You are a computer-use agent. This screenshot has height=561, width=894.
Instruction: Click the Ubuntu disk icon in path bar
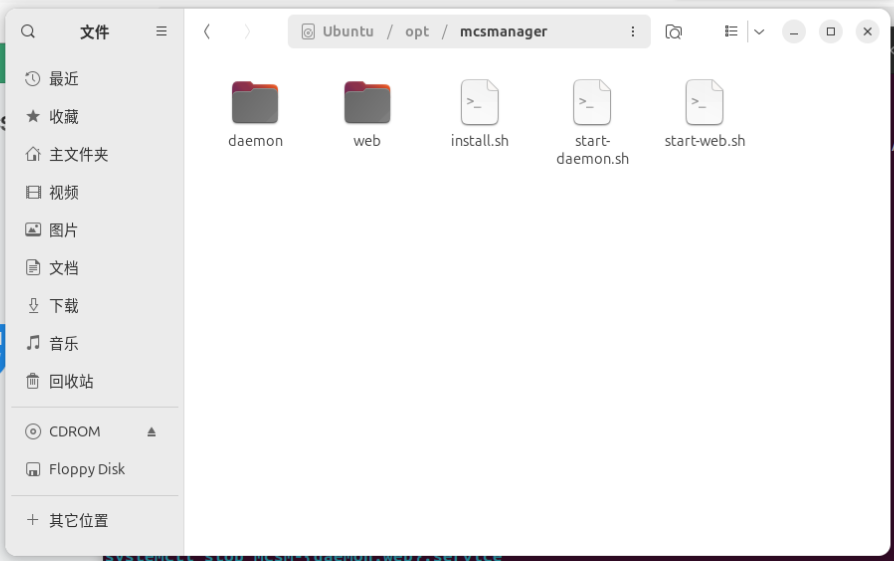(308, 31)
